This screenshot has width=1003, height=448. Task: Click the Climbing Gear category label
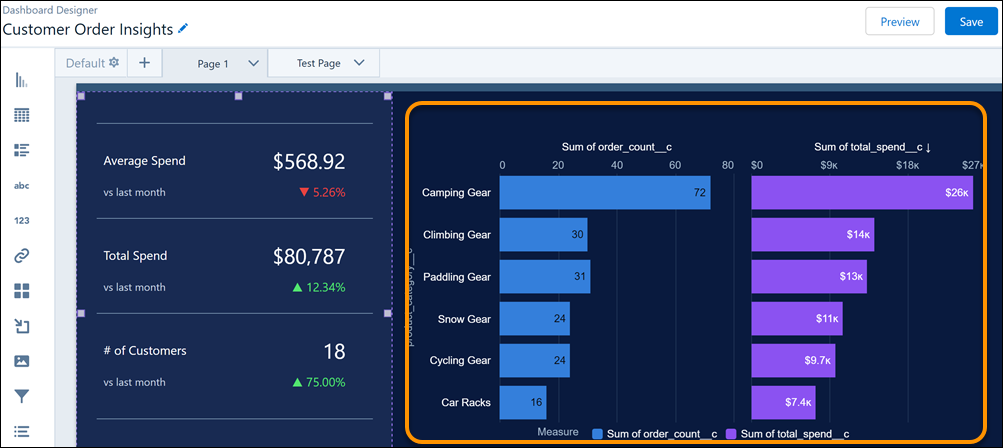457,235
